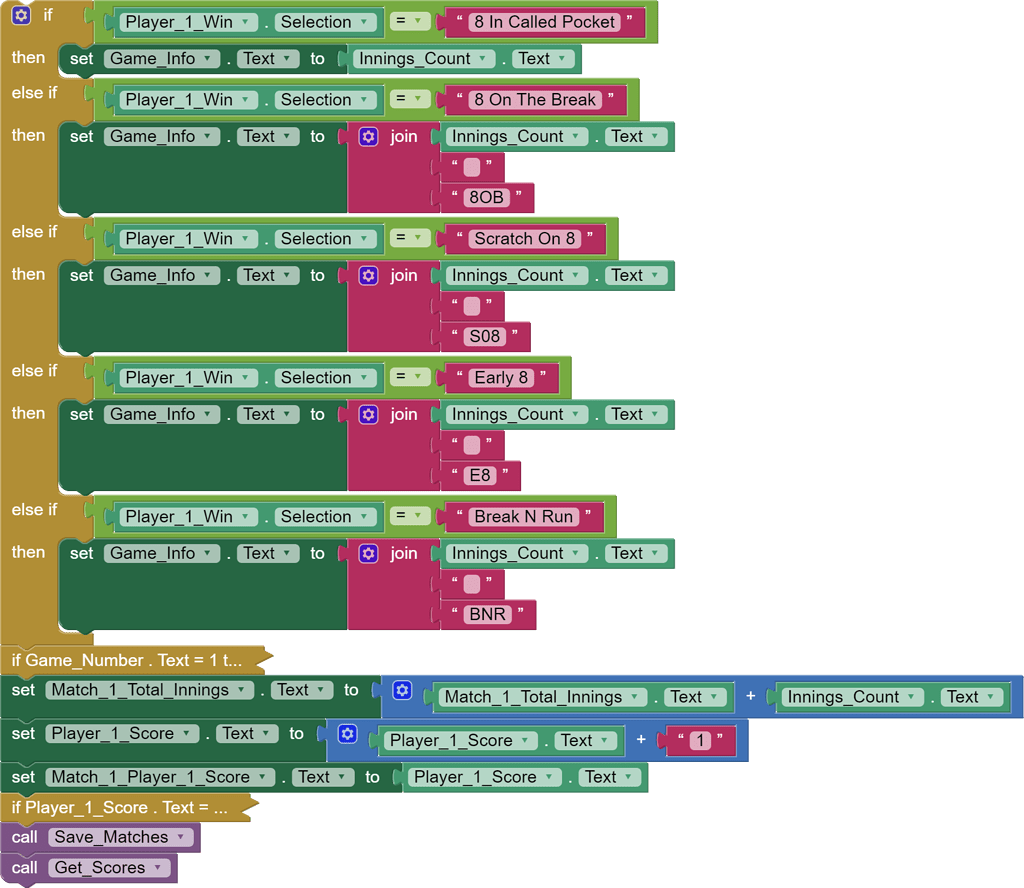Viewport: 1024px width, 888px height.
Task: Select the number "1" block
Action: tap(700, 740)
